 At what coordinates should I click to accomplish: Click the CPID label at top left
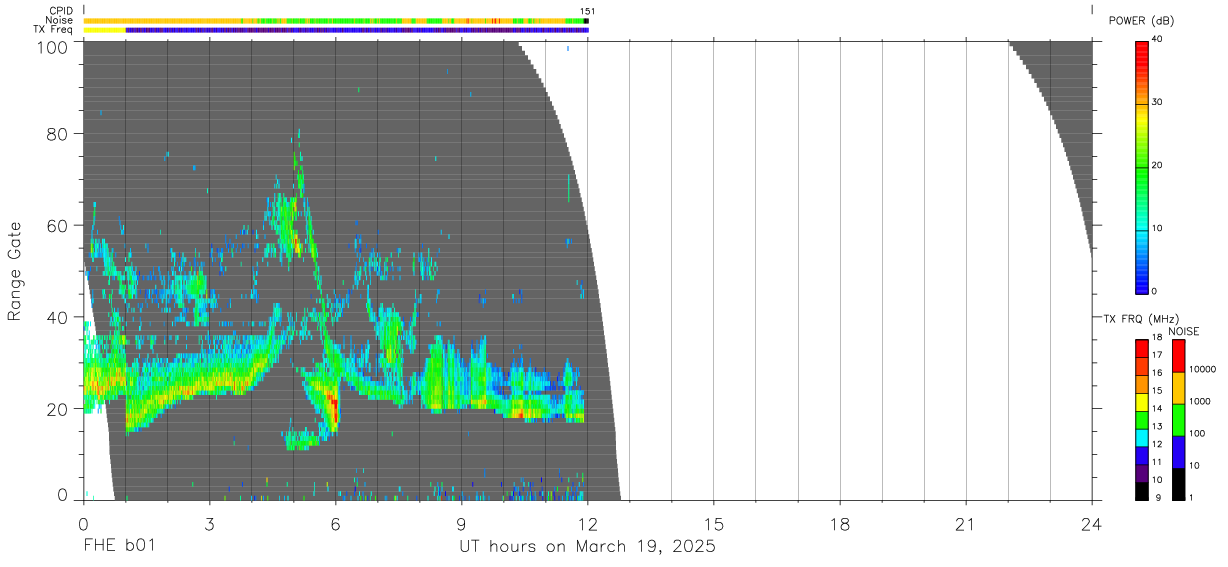[x=61, y=11]
